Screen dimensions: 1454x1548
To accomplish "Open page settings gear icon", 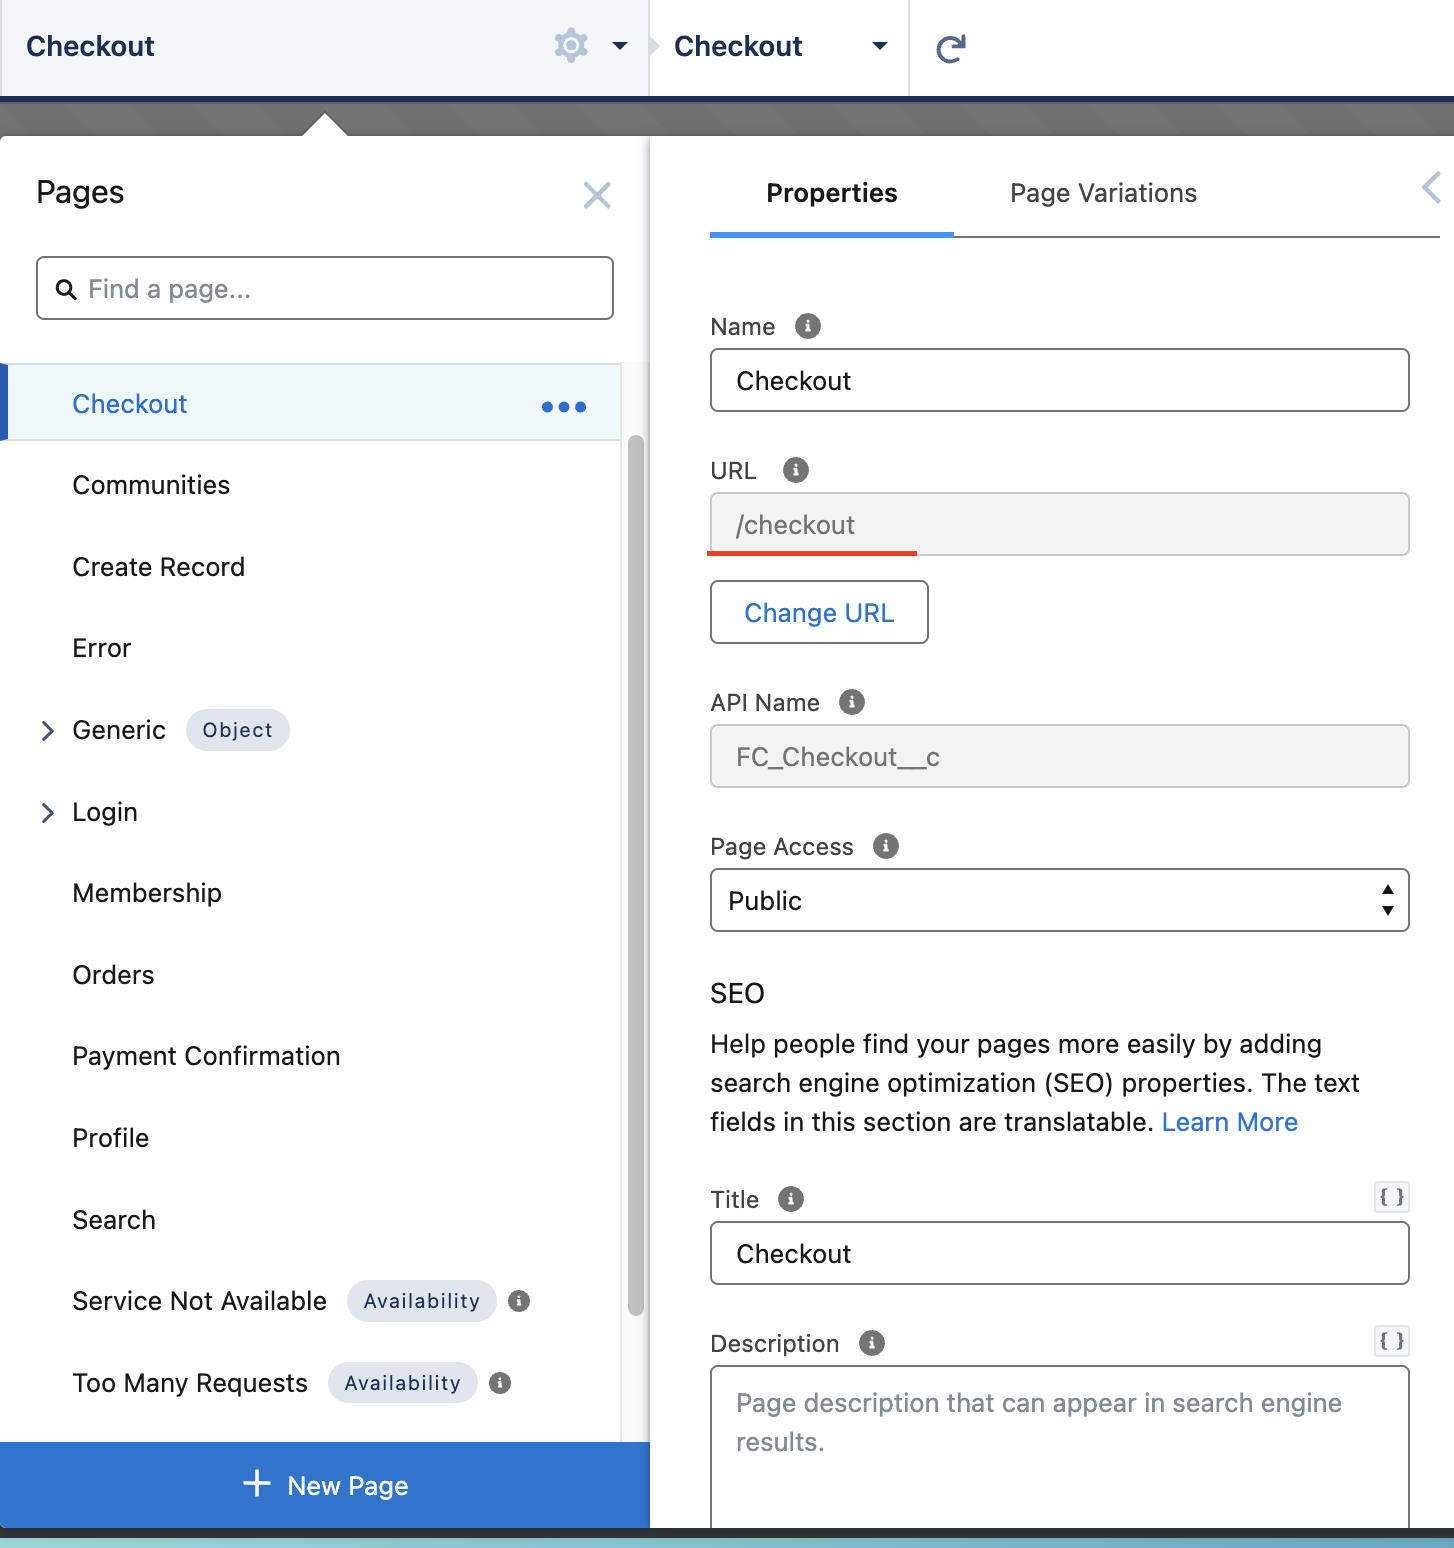I will [x=571, y=46].
